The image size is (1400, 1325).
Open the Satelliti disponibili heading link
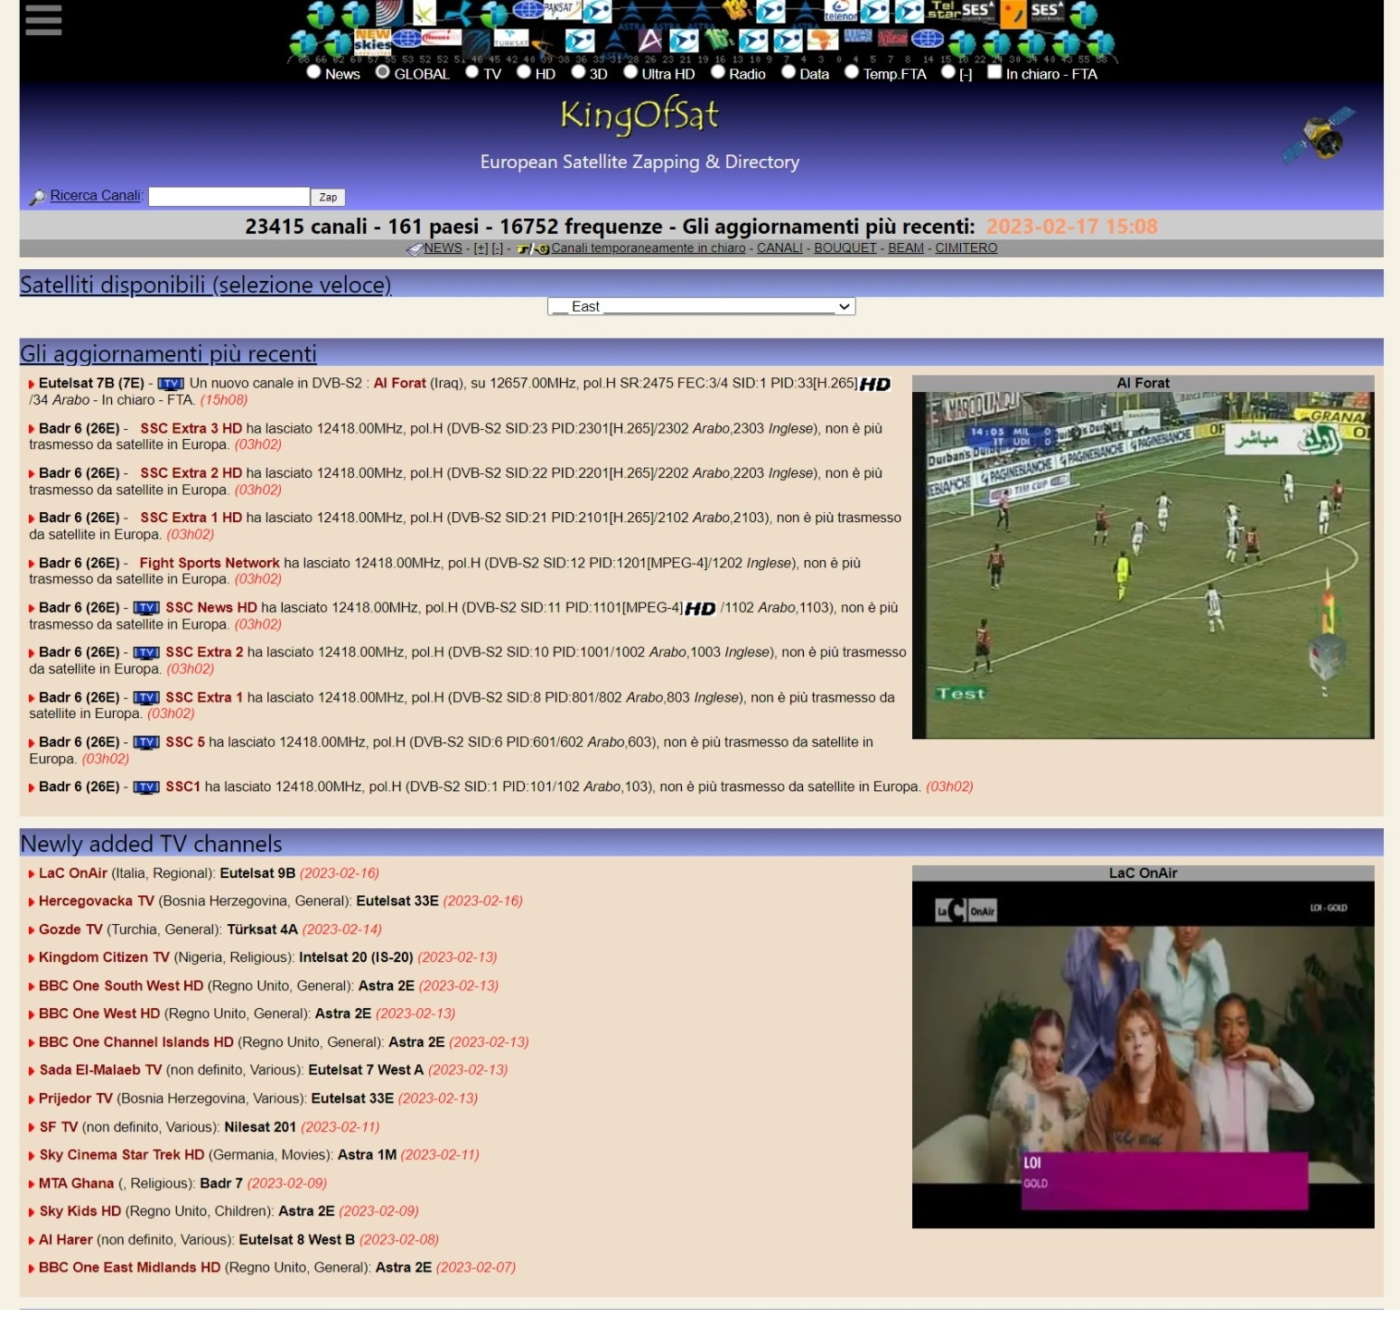pyautogui.click(x=205, y=285)
